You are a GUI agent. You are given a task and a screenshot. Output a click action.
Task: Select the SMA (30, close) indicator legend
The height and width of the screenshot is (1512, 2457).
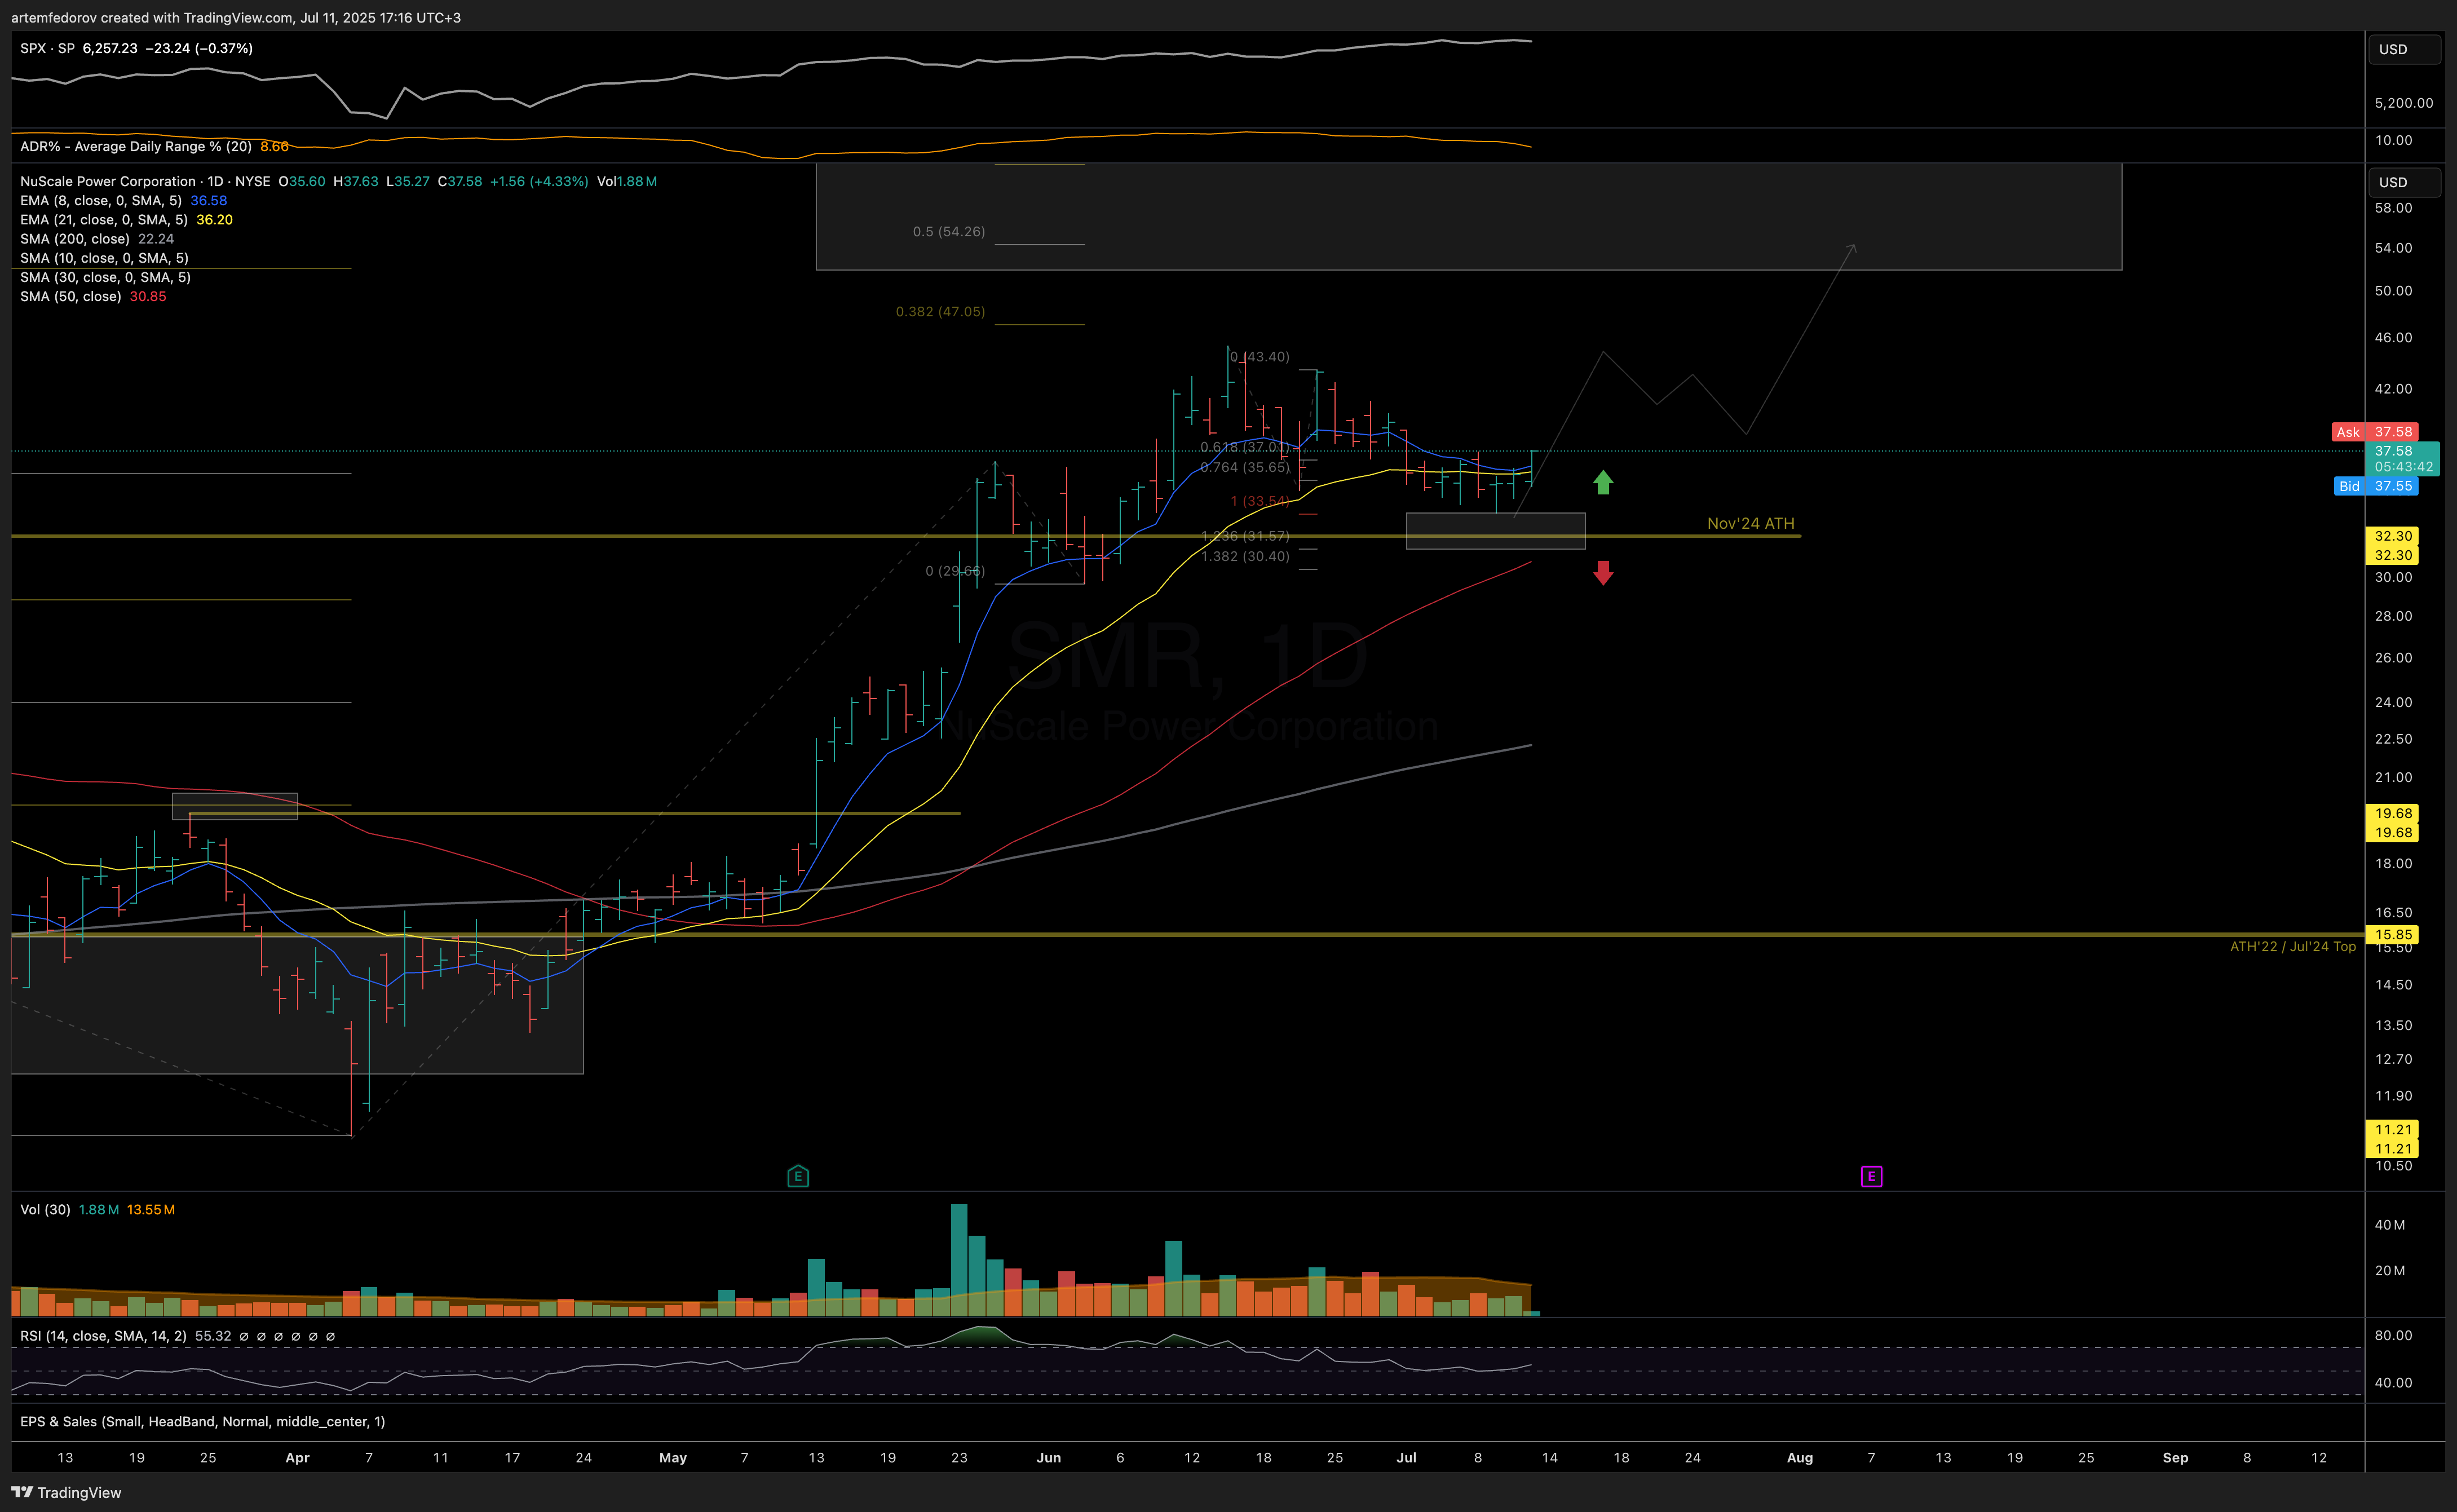[105, 277]
